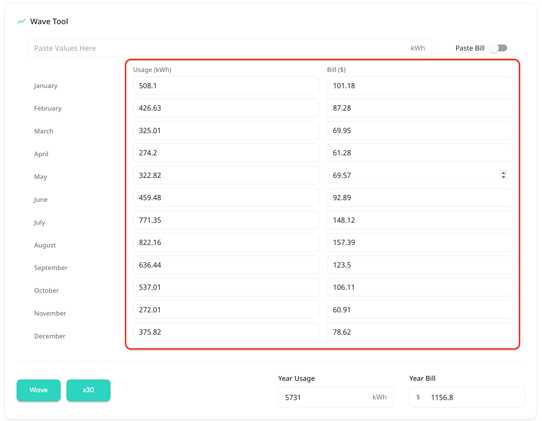This screenshot has height=421, width=542.
Task: Click the November month label
Action: (50, 313)
